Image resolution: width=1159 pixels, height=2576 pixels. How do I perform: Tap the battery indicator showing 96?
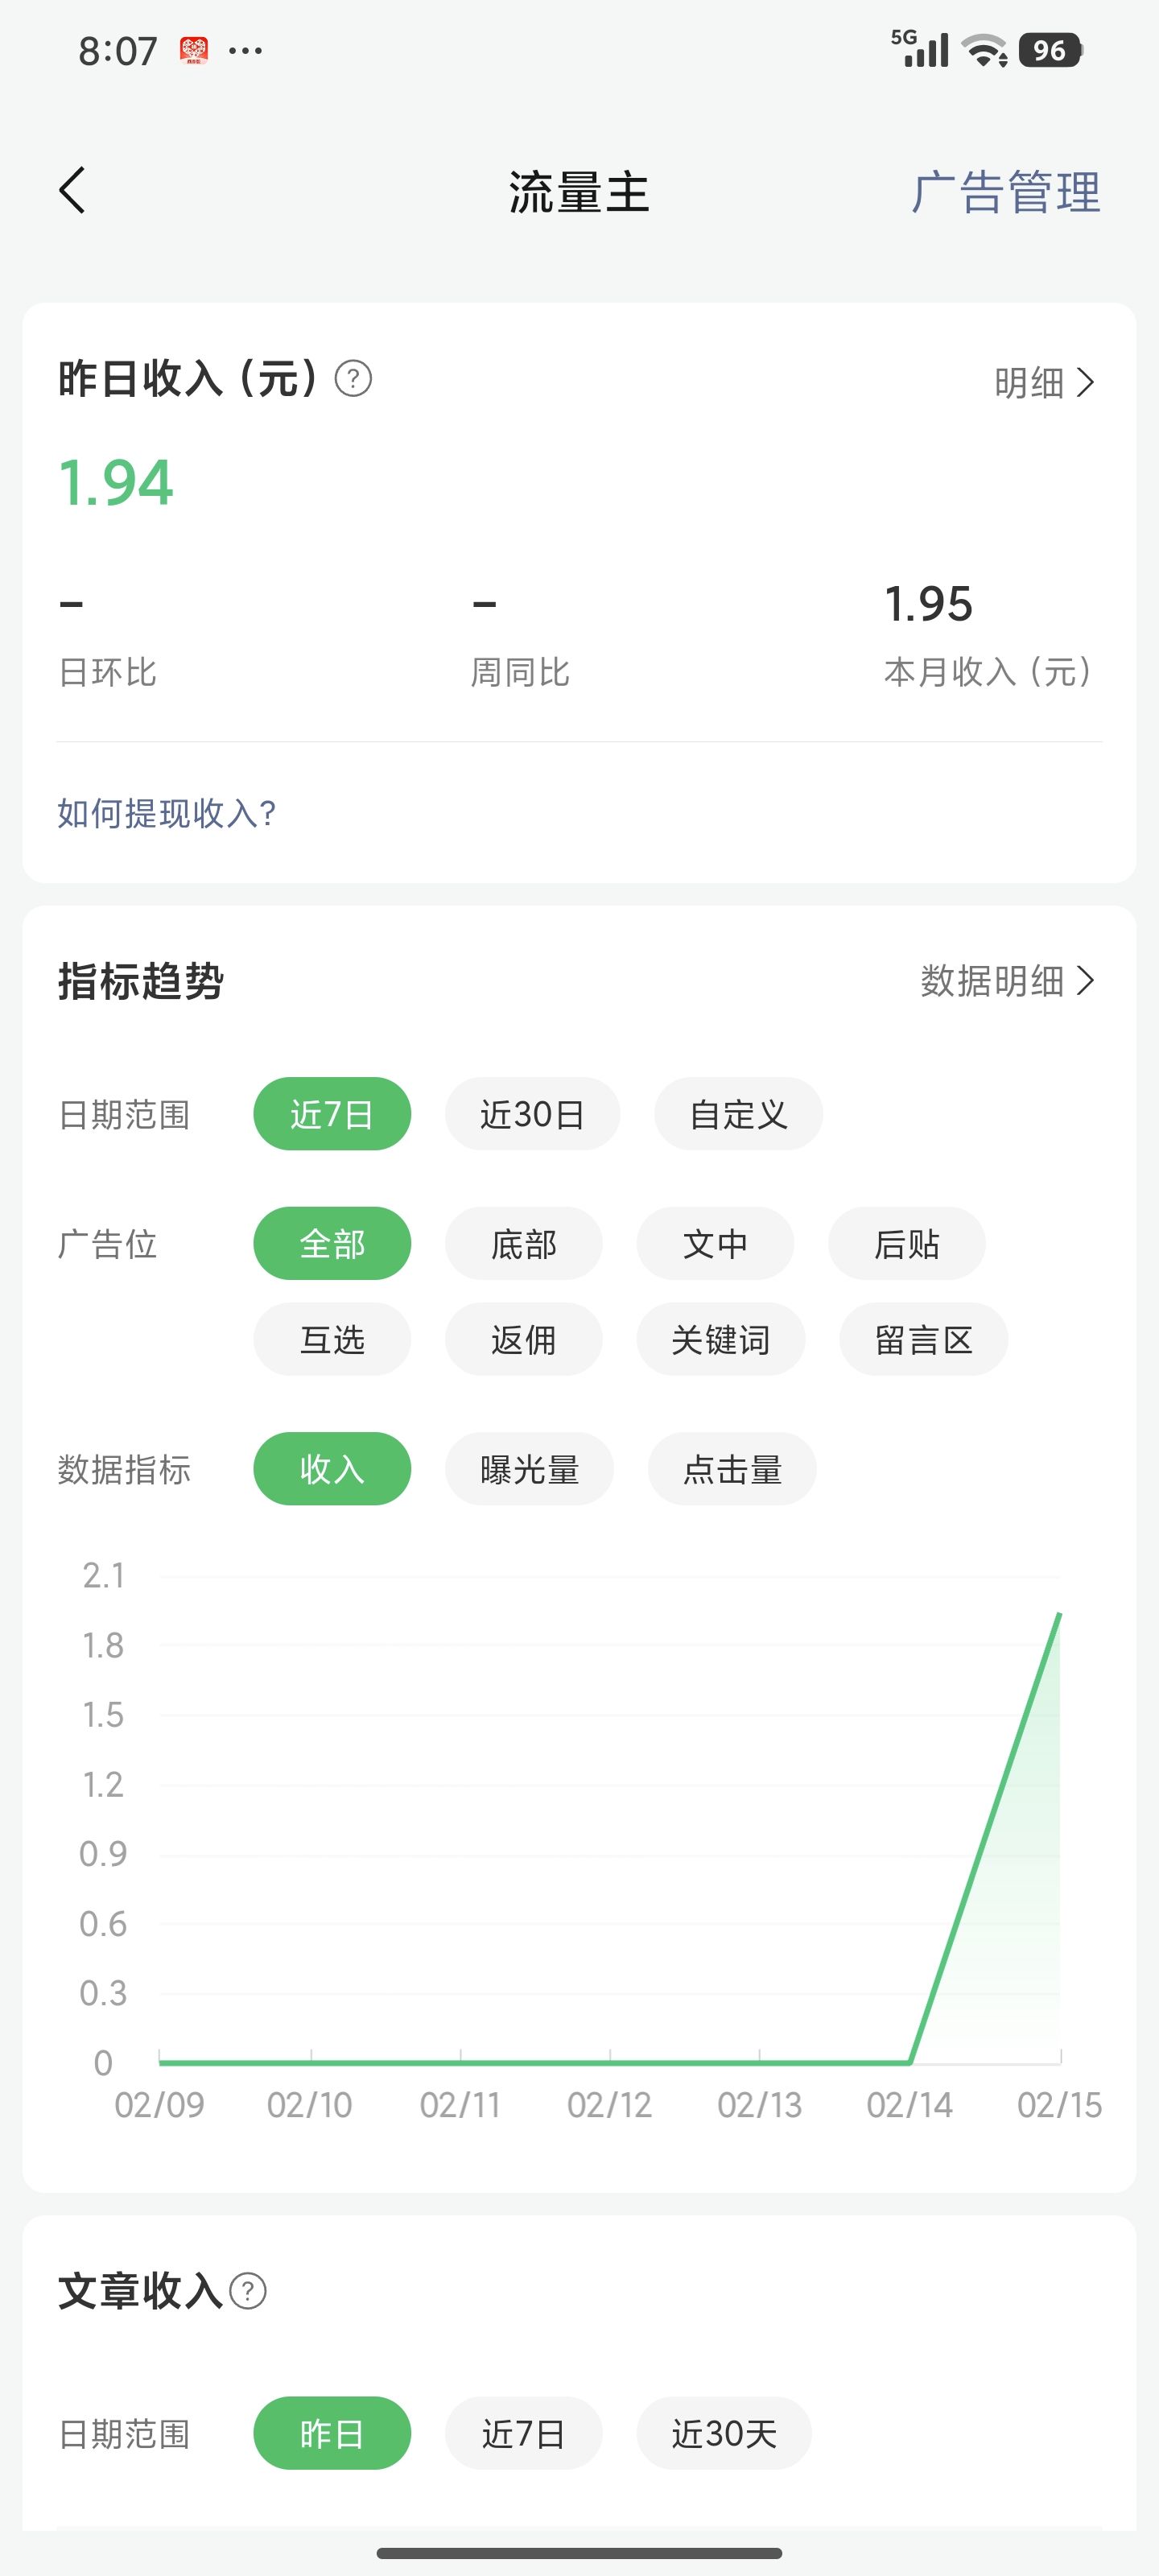(x=1050, y=50)
